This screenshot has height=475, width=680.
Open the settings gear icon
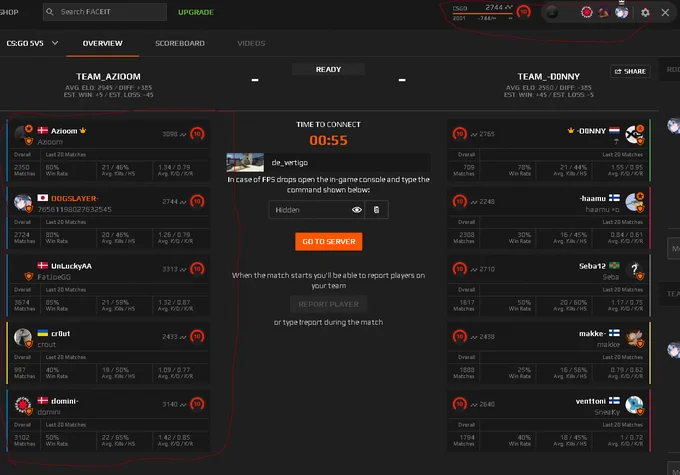coord(645,13)
